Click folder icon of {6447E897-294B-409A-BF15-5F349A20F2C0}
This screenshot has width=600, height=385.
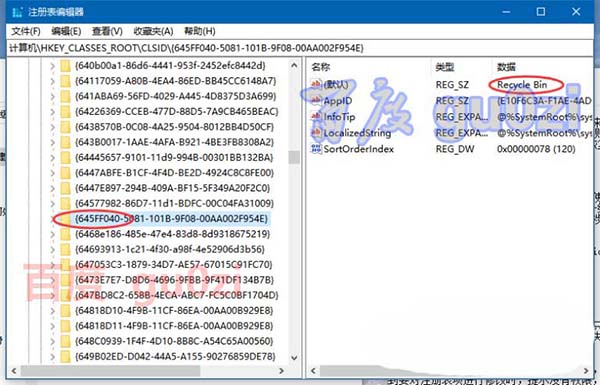pos(66,188)
